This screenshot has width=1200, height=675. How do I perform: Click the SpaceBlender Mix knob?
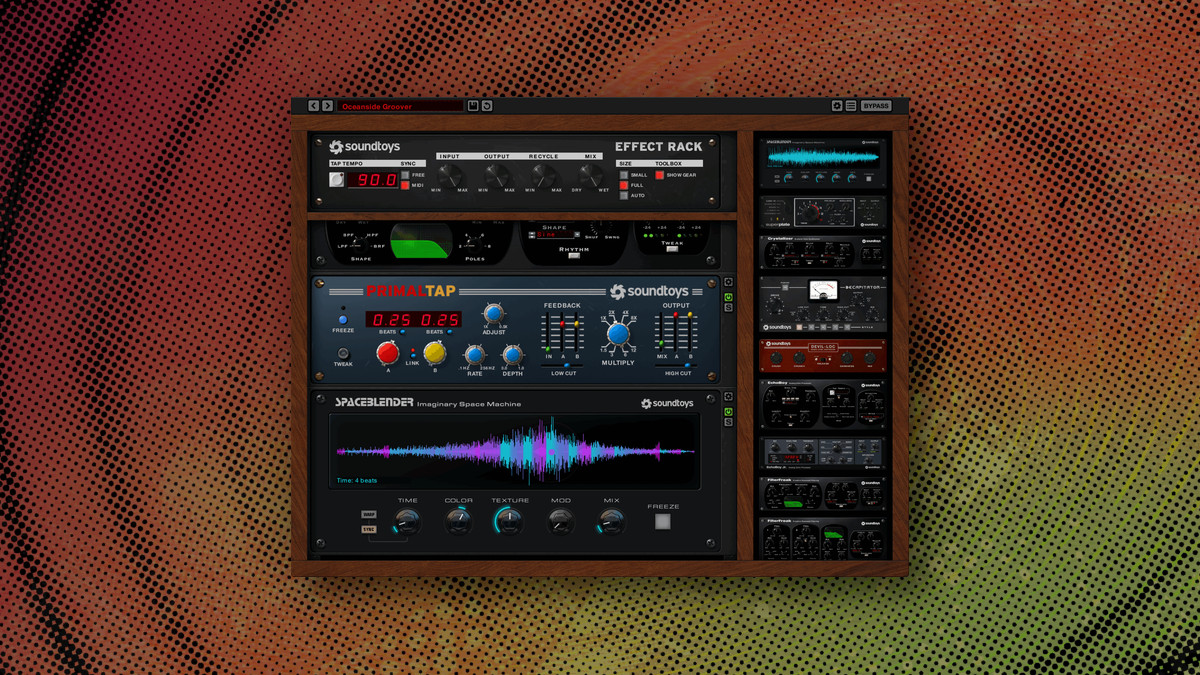tap(611, 521)
